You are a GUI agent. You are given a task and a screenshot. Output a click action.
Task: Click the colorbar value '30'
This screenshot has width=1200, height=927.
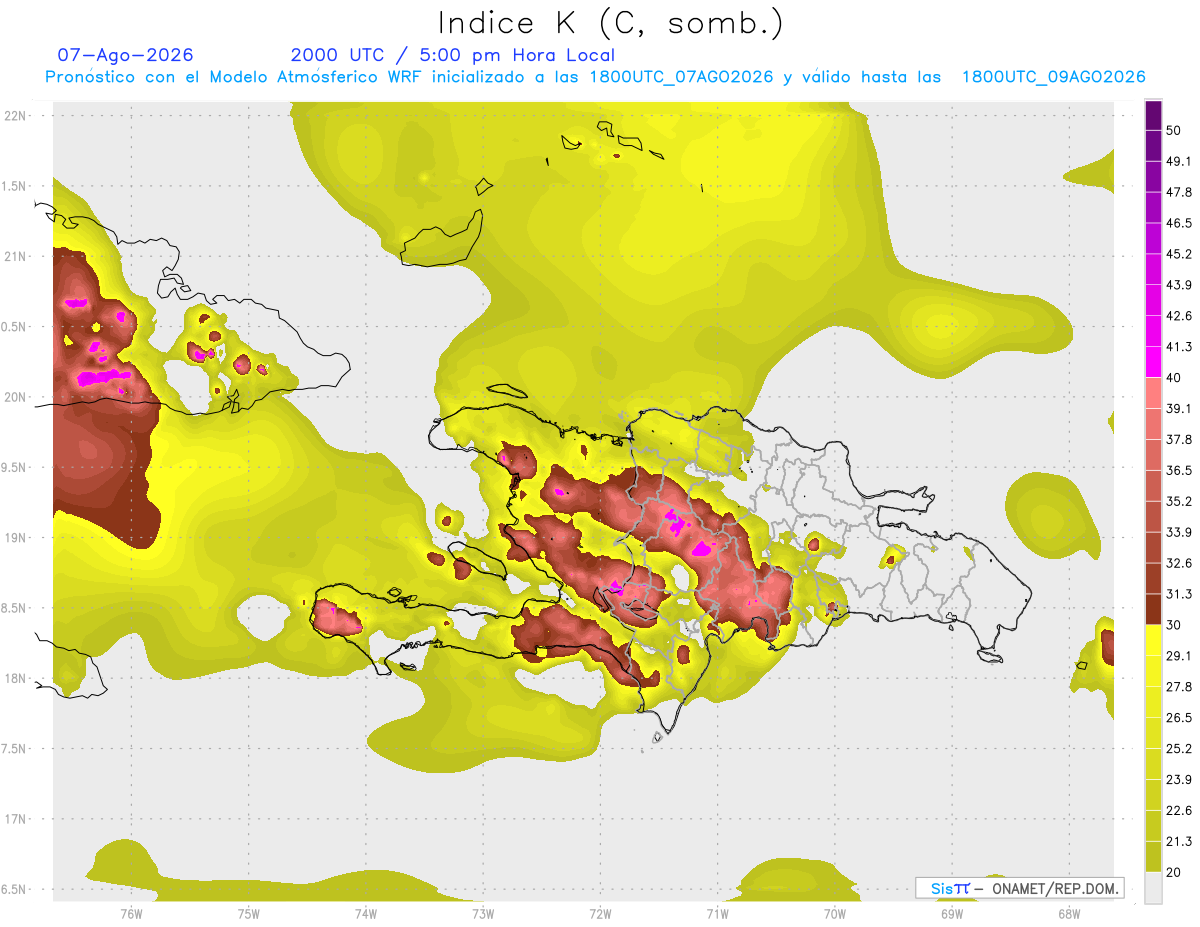[1174, 625]
